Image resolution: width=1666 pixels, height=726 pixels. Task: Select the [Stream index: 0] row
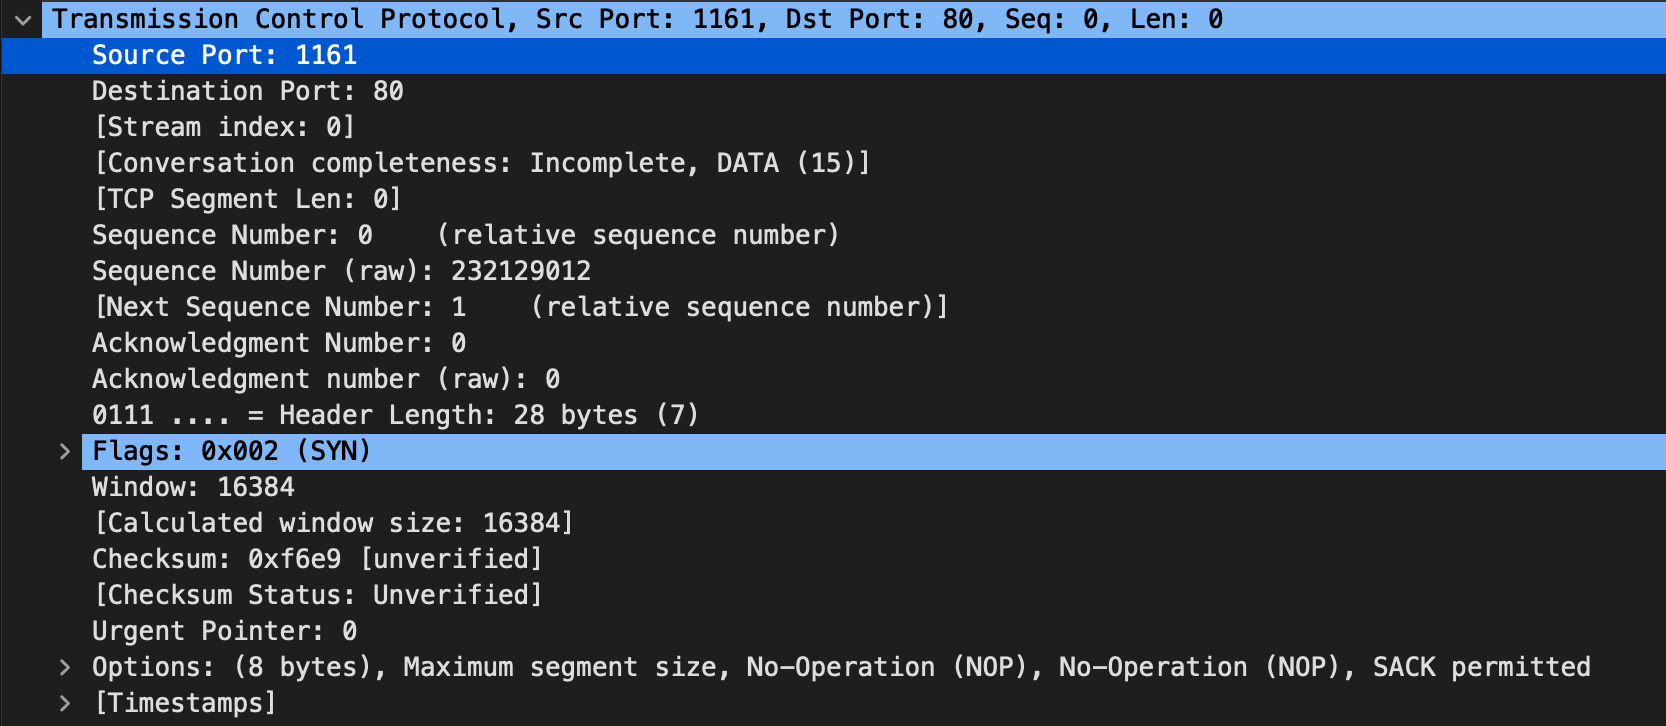[x=833, y=127]
